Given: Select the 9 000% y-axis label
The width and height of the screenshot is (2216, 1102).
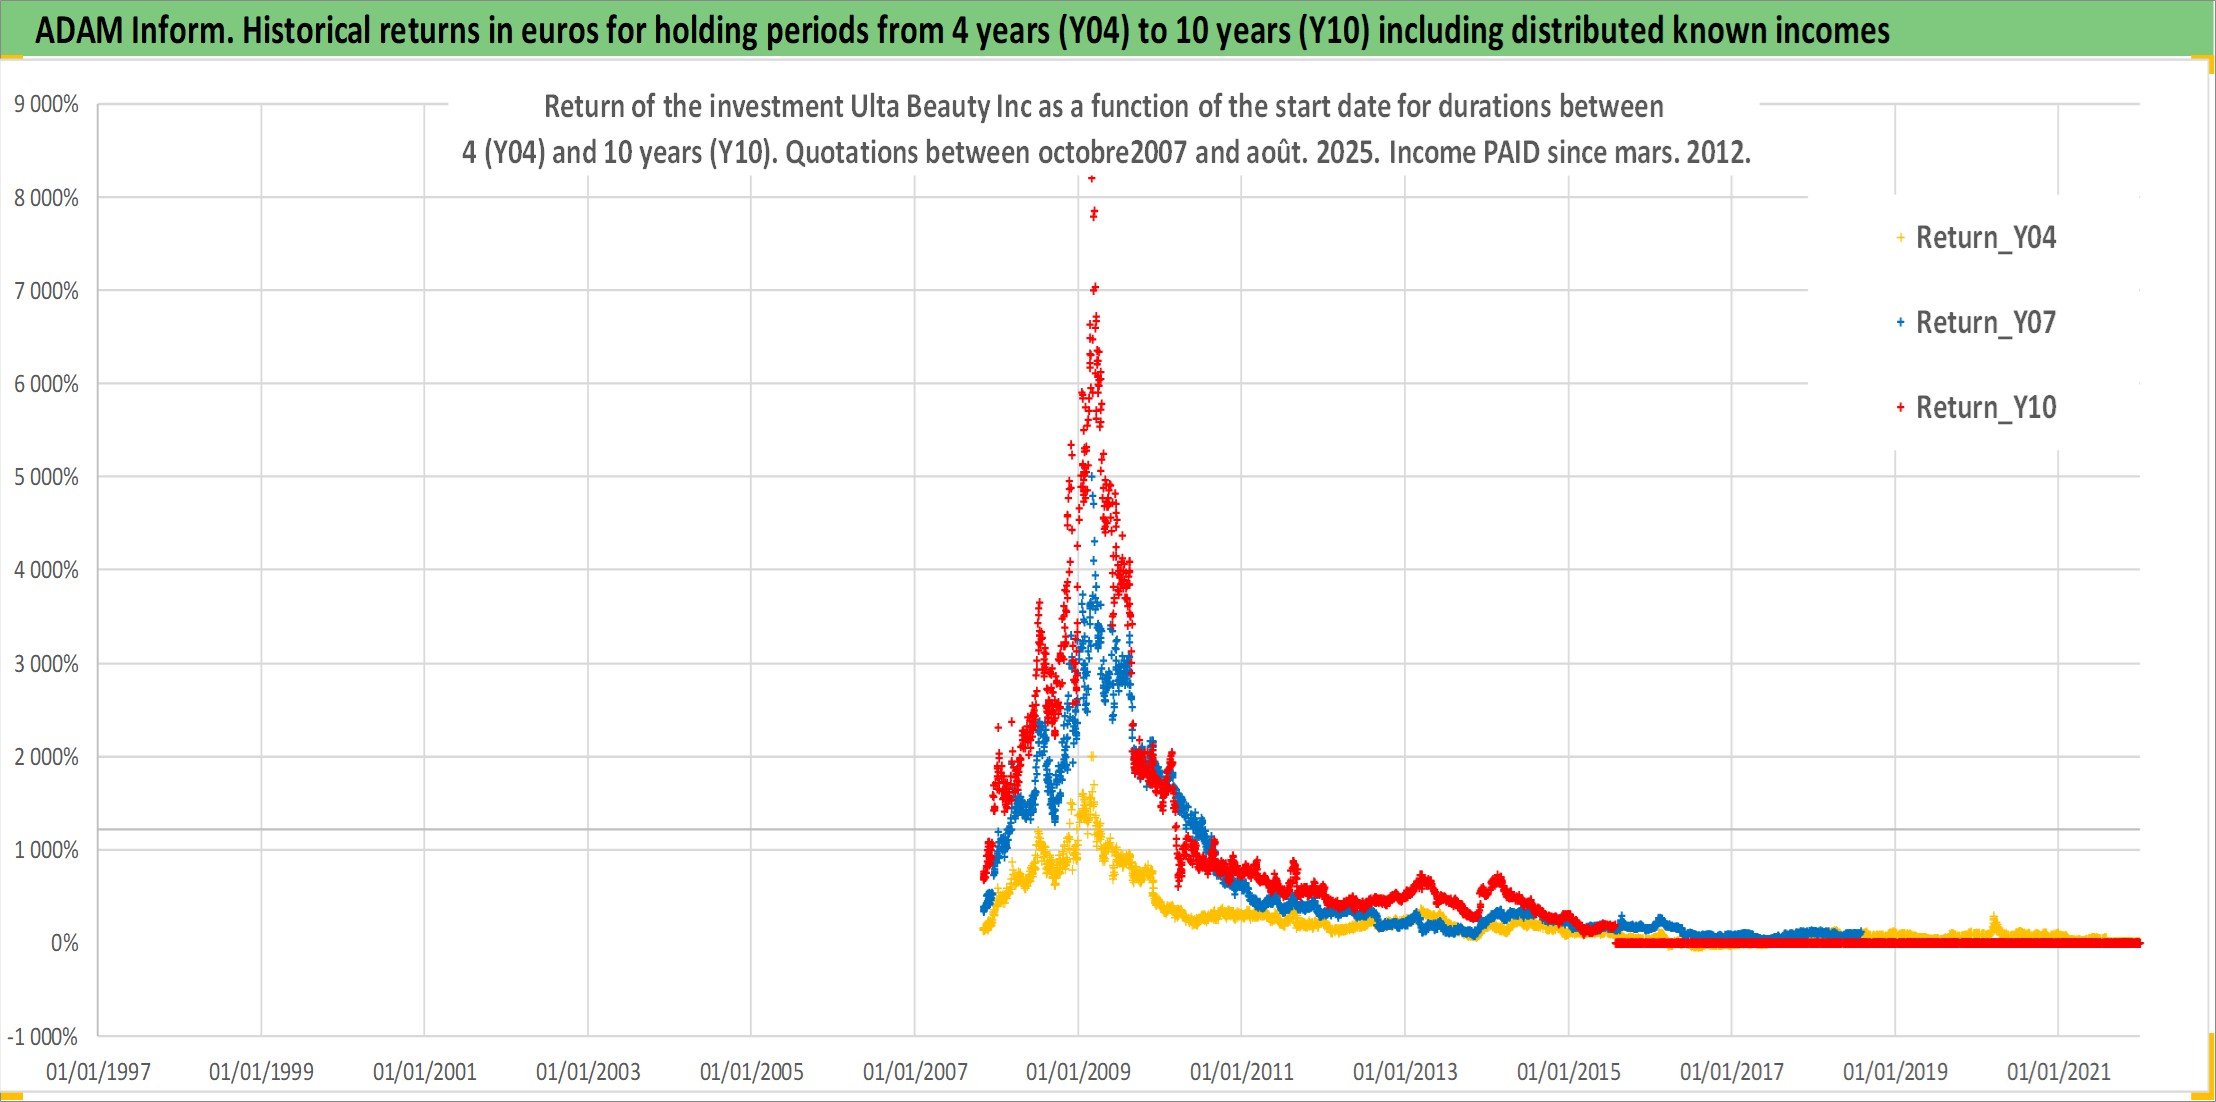Looking at the screenshot, I should coord(46,104).
